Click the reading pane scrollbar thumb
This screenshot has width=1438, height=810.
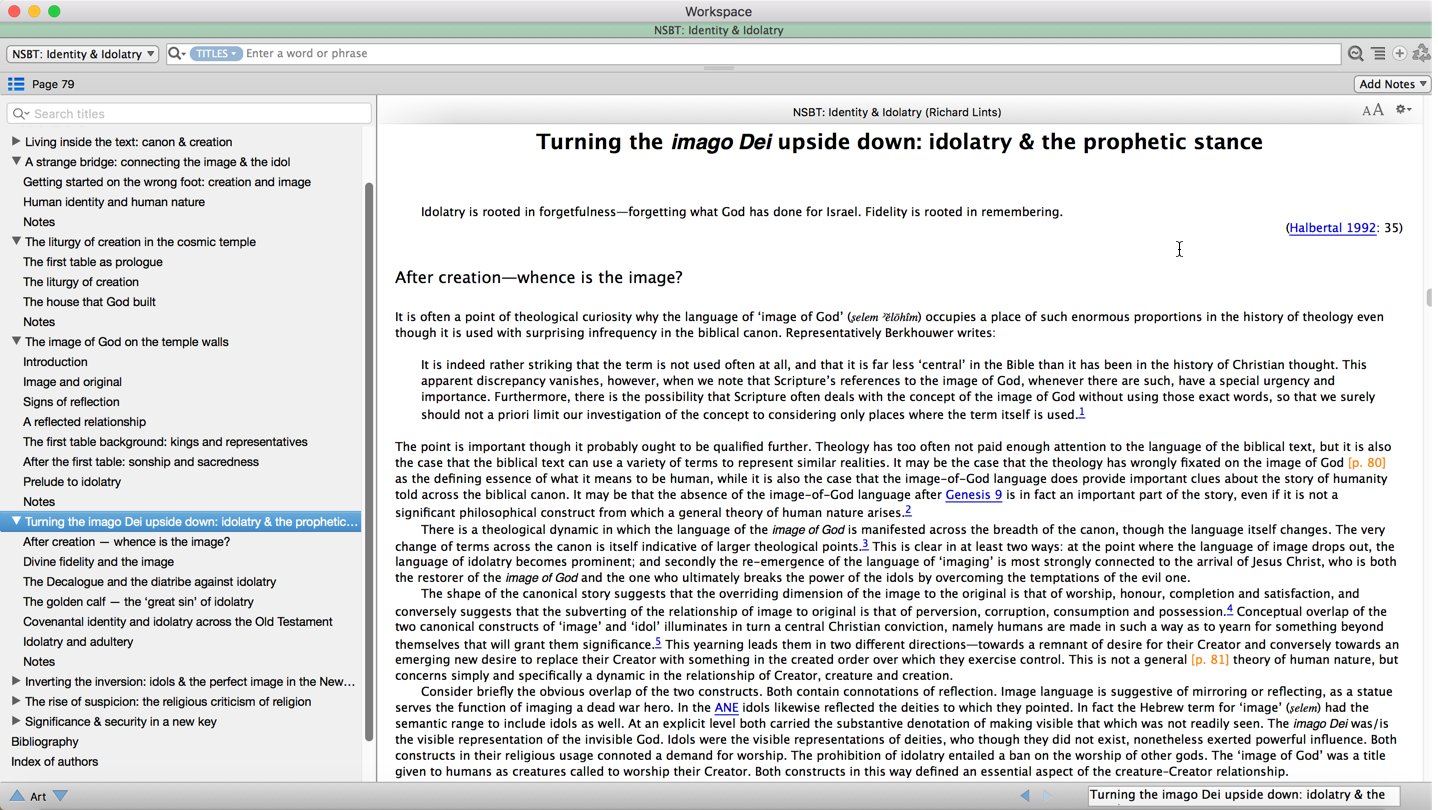(x=1427, y=298)
